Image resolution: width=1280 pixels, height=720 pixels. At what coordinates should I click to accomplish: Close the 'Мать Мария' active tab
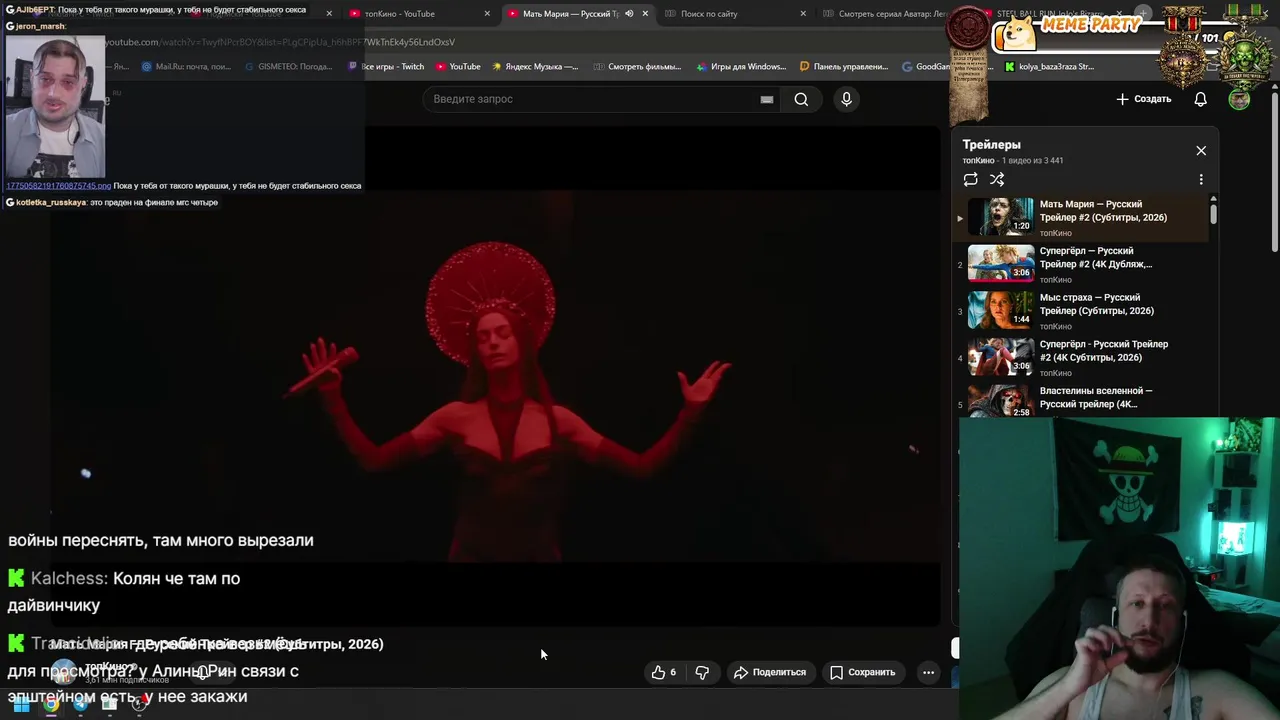click(x=645, y=14)
